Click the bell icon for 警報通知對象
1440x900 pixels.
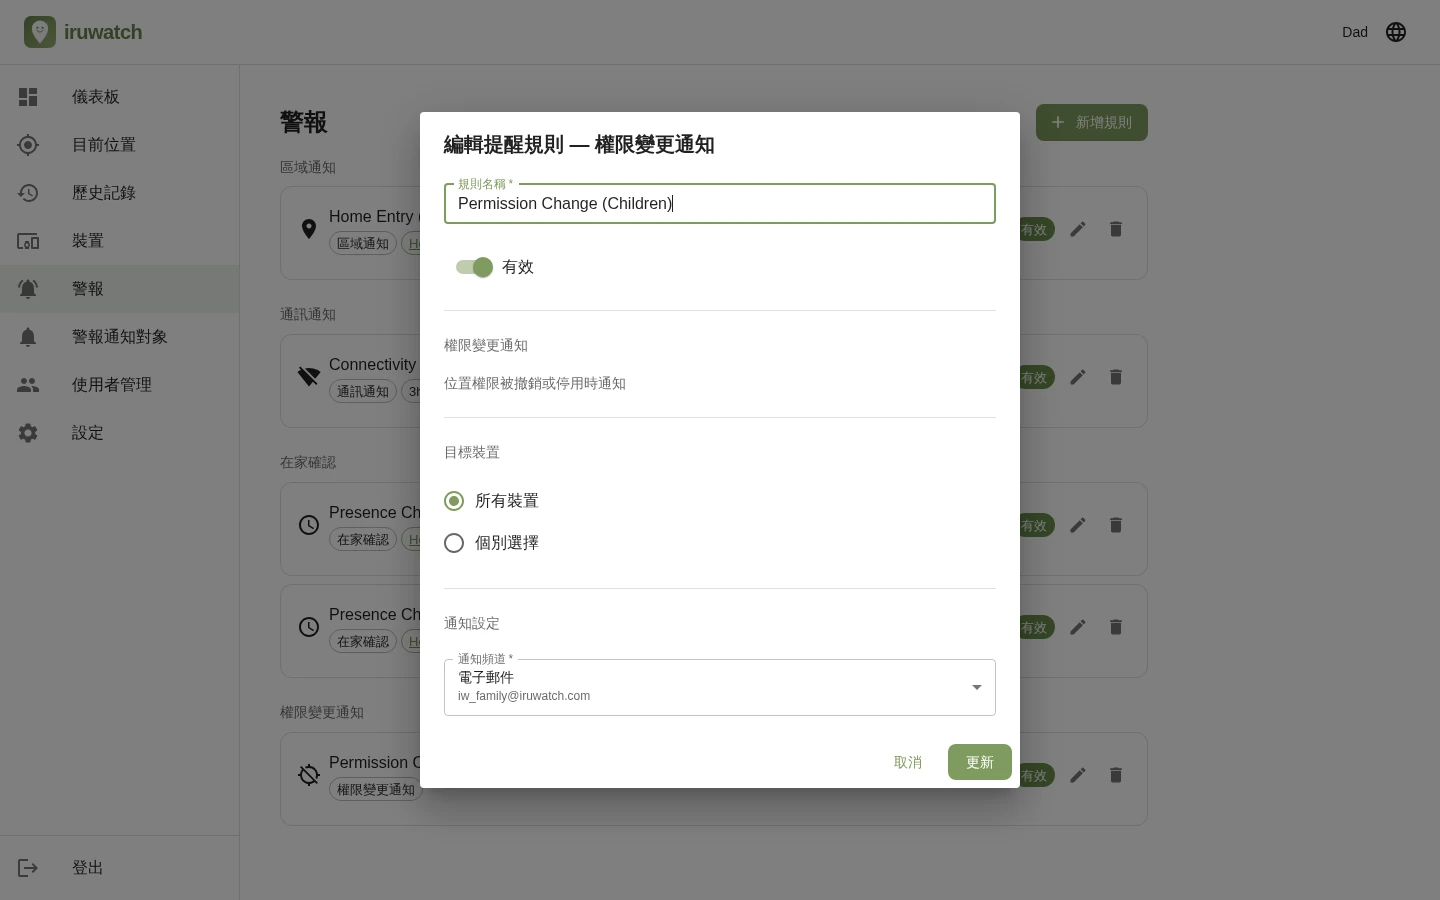point(28,337)
